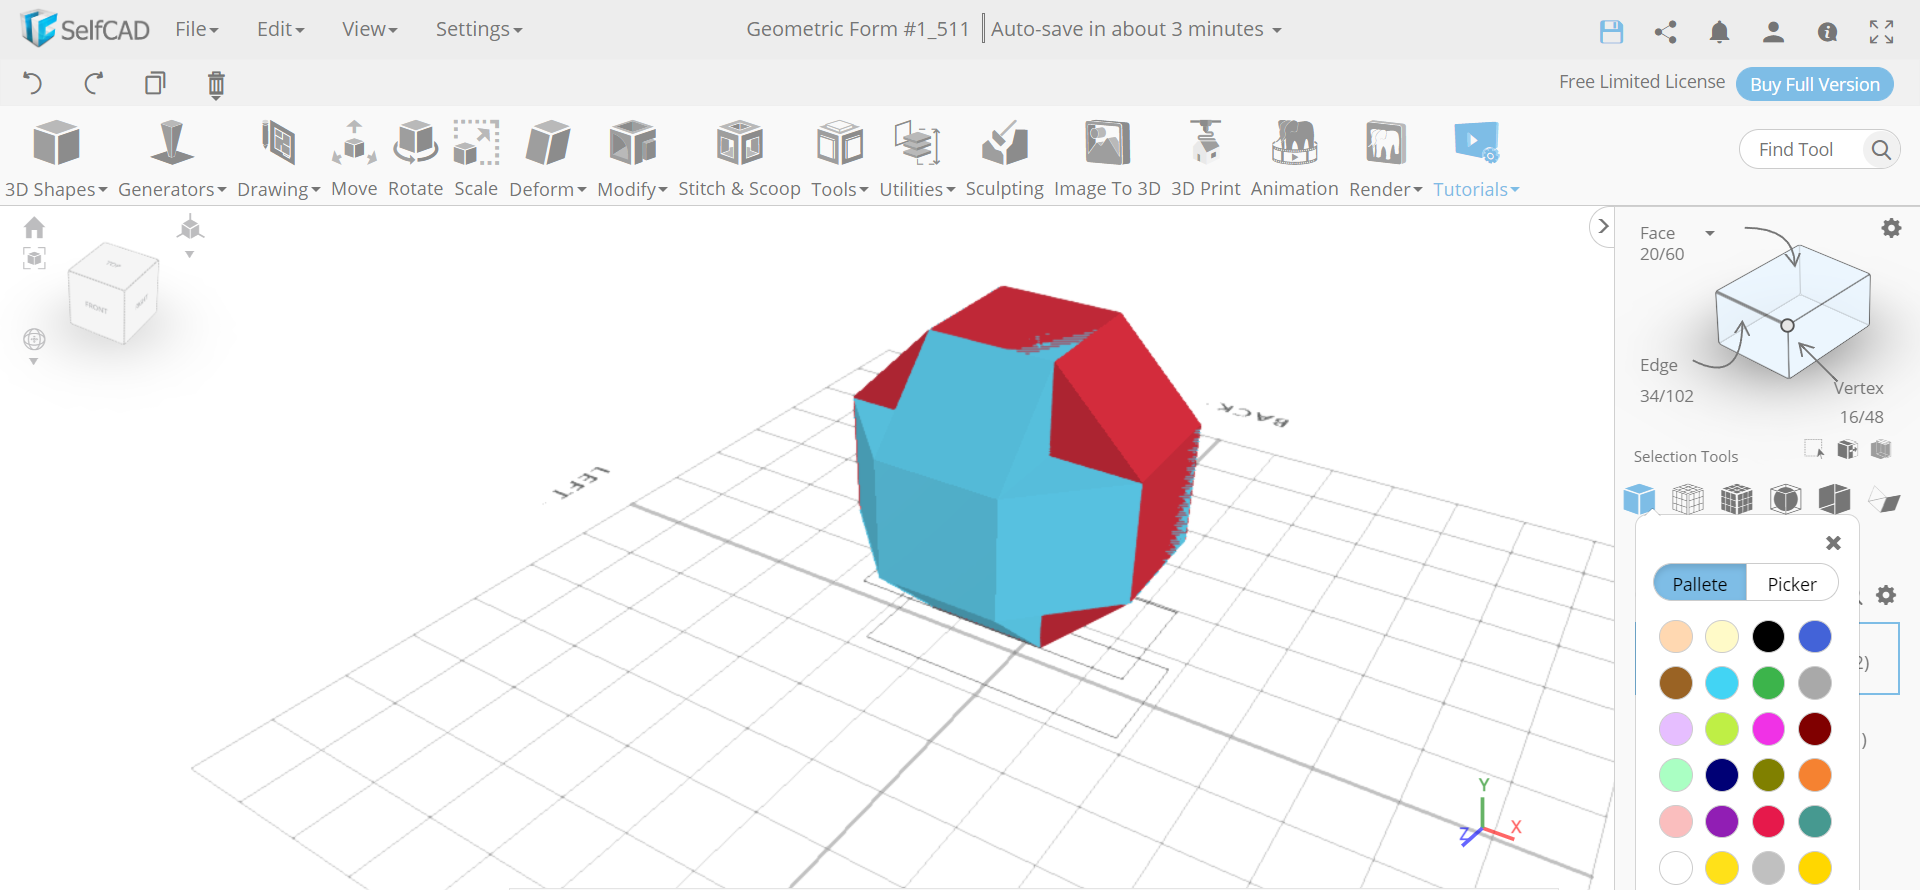1920x890 pixels.
Task: Select the Sculpting tool
Action: [1004, 159]
